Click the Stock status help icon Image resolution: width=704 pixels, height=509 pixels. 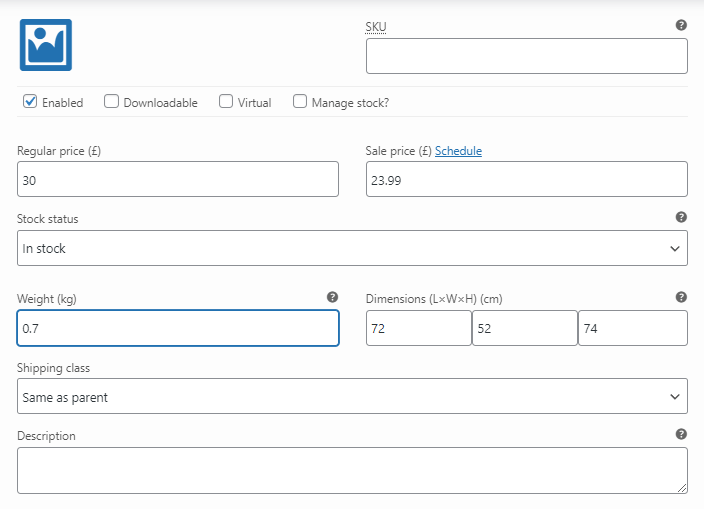click(681, 217)
